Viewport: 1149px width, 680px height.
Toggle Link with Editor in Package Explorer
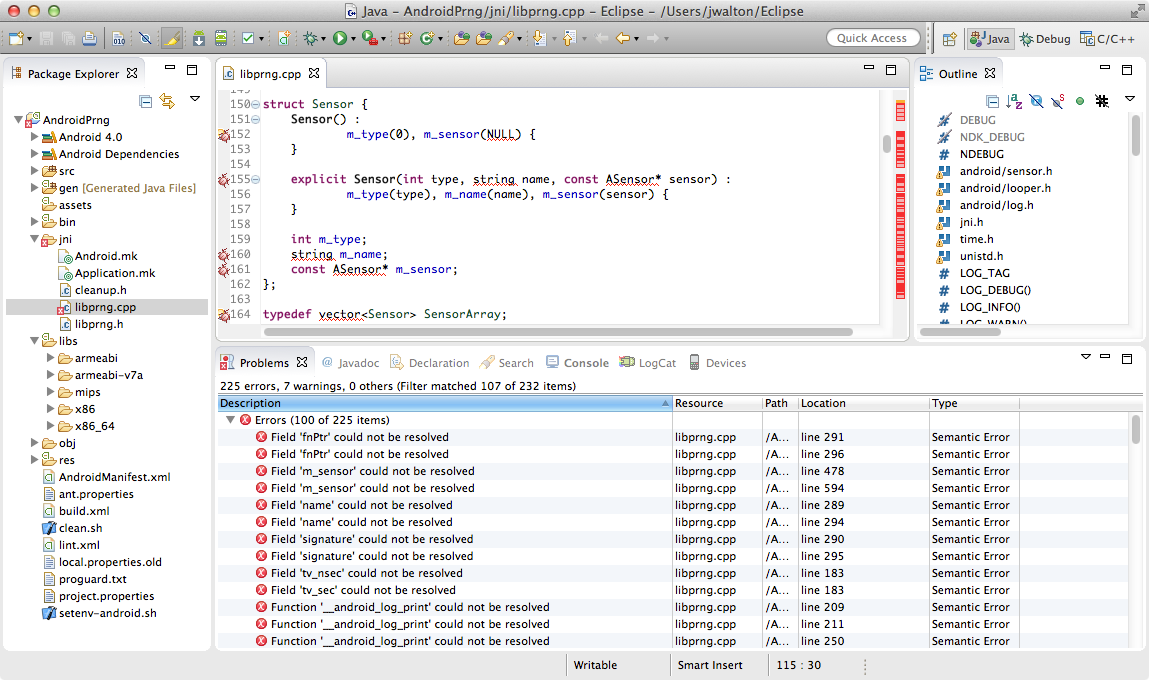[167, 101]
